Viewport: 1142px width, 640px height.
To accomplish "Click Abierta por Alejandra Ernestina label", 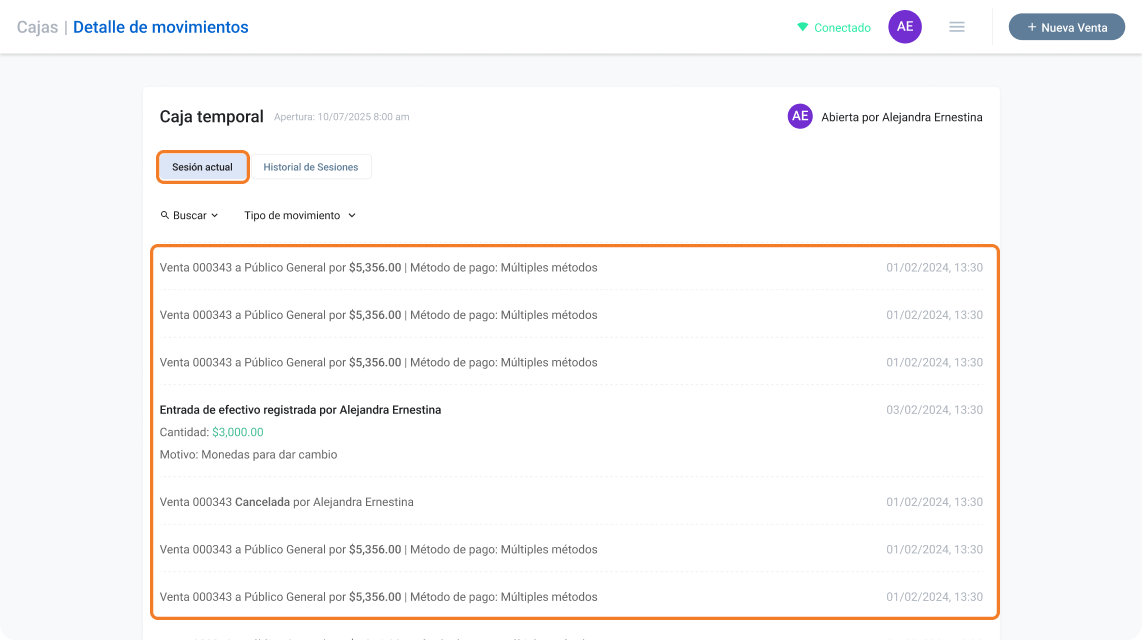I will coord(902,117).
